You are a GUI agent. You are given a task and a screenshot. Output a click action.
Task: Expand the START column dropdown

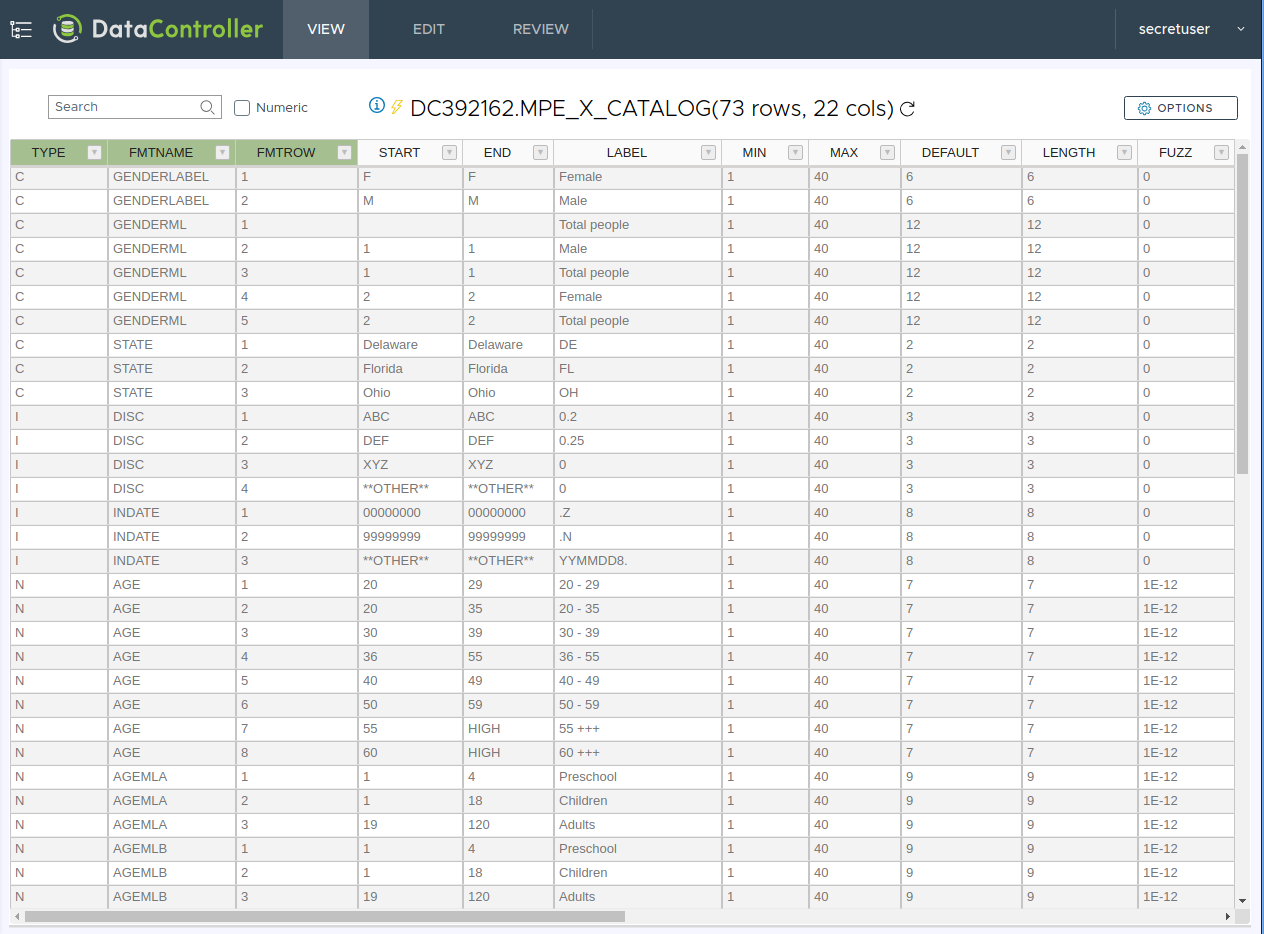coord(449,153)
